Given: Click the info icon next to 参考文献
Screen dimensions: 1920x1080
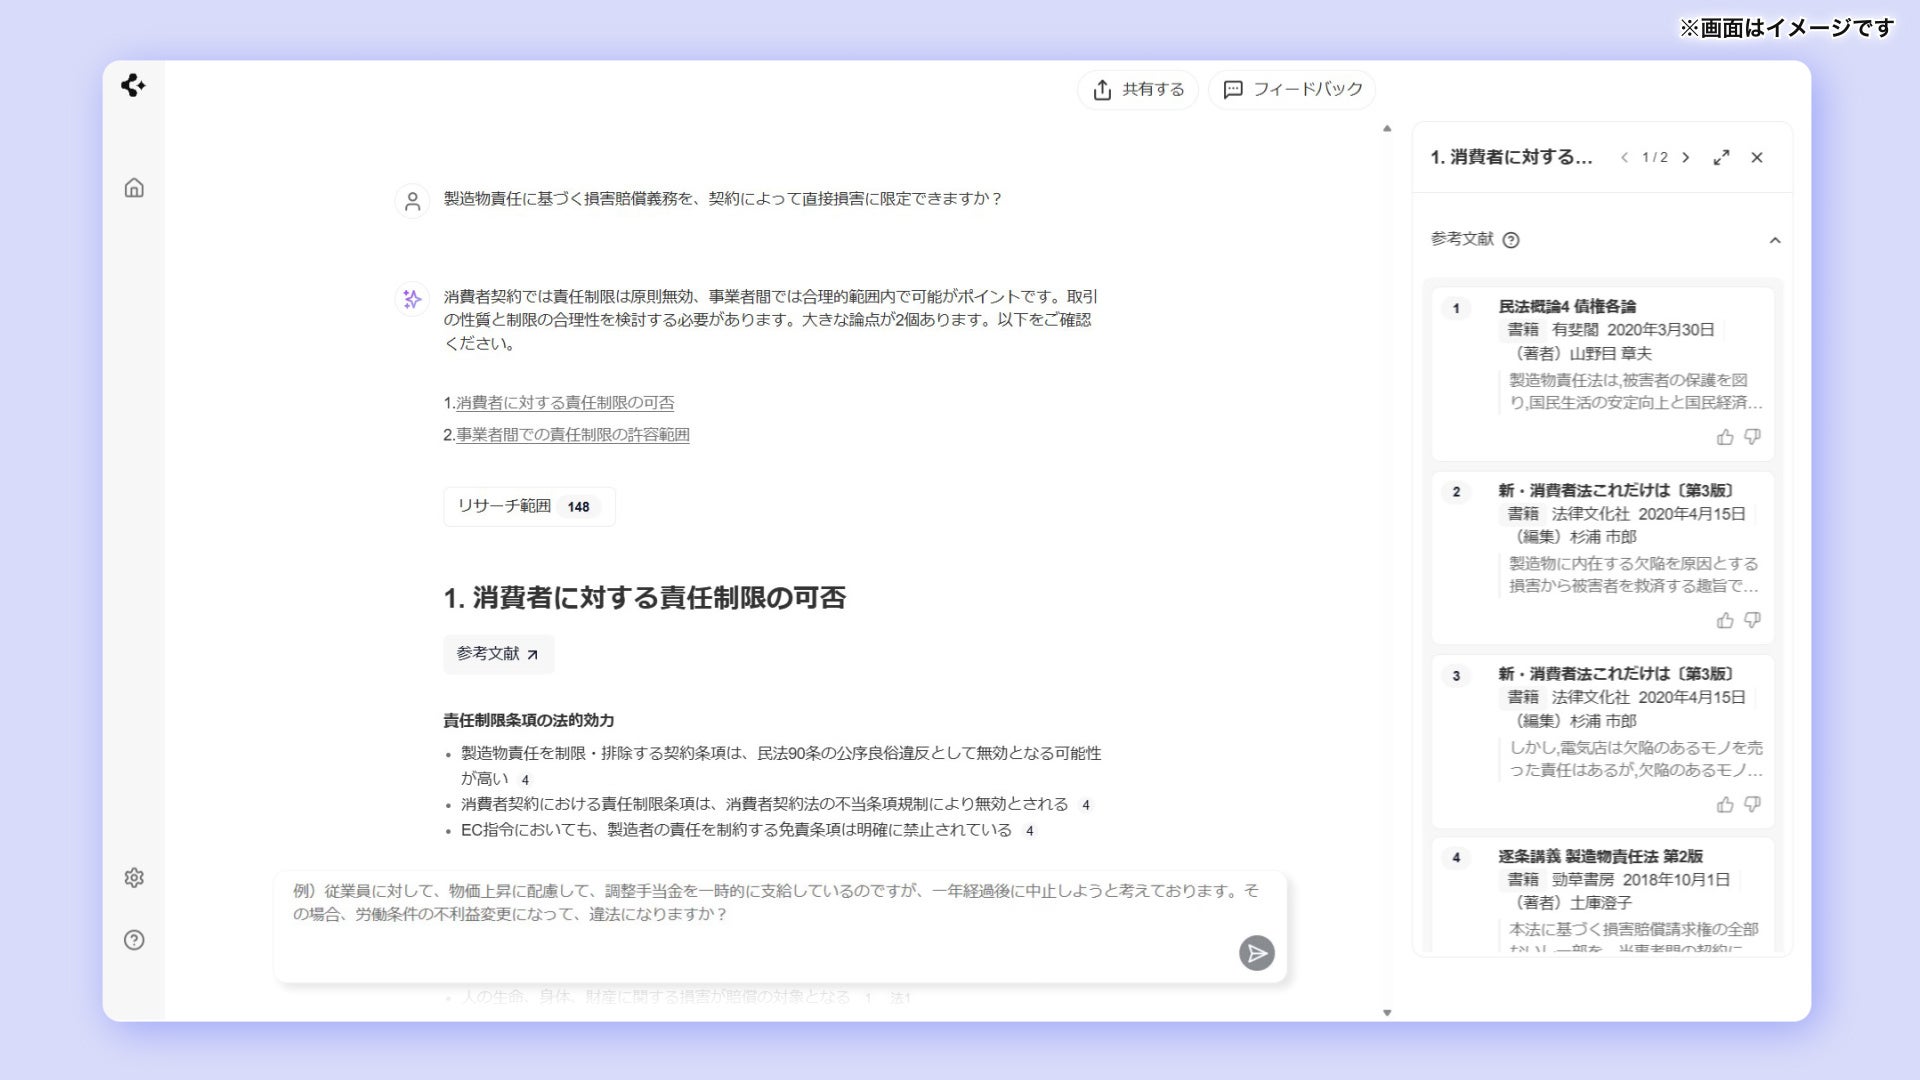Looking at the screenshot, I should 1511,240.
